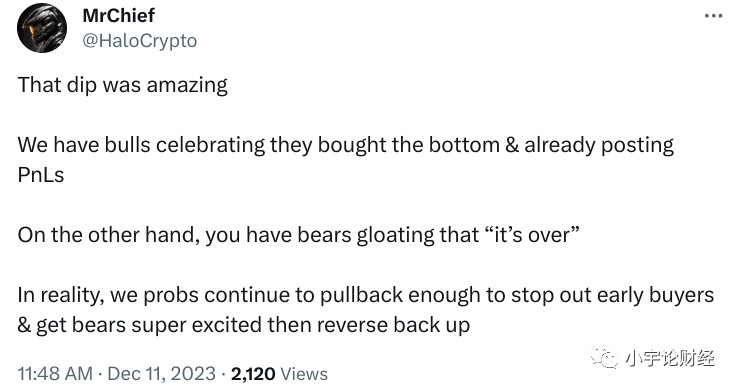This screenshot has height=390, width=738.
Task: Click the word "PnLs"
Action: coord(40,175)
